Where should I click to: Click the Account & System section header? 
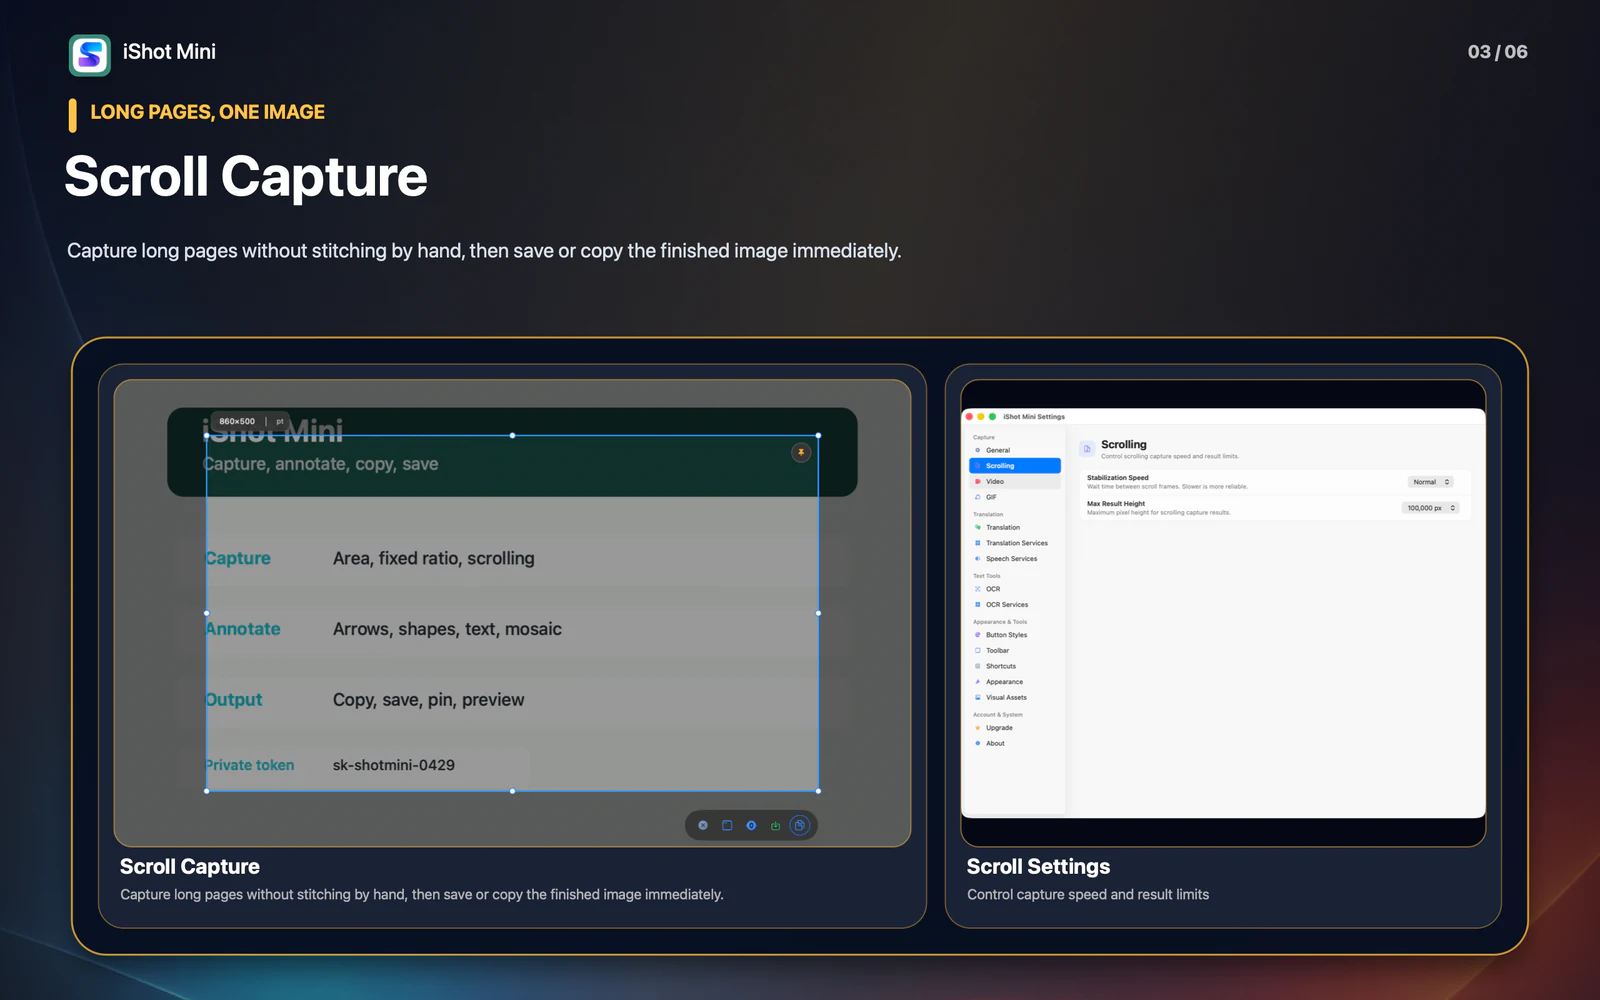coord(998,715)
